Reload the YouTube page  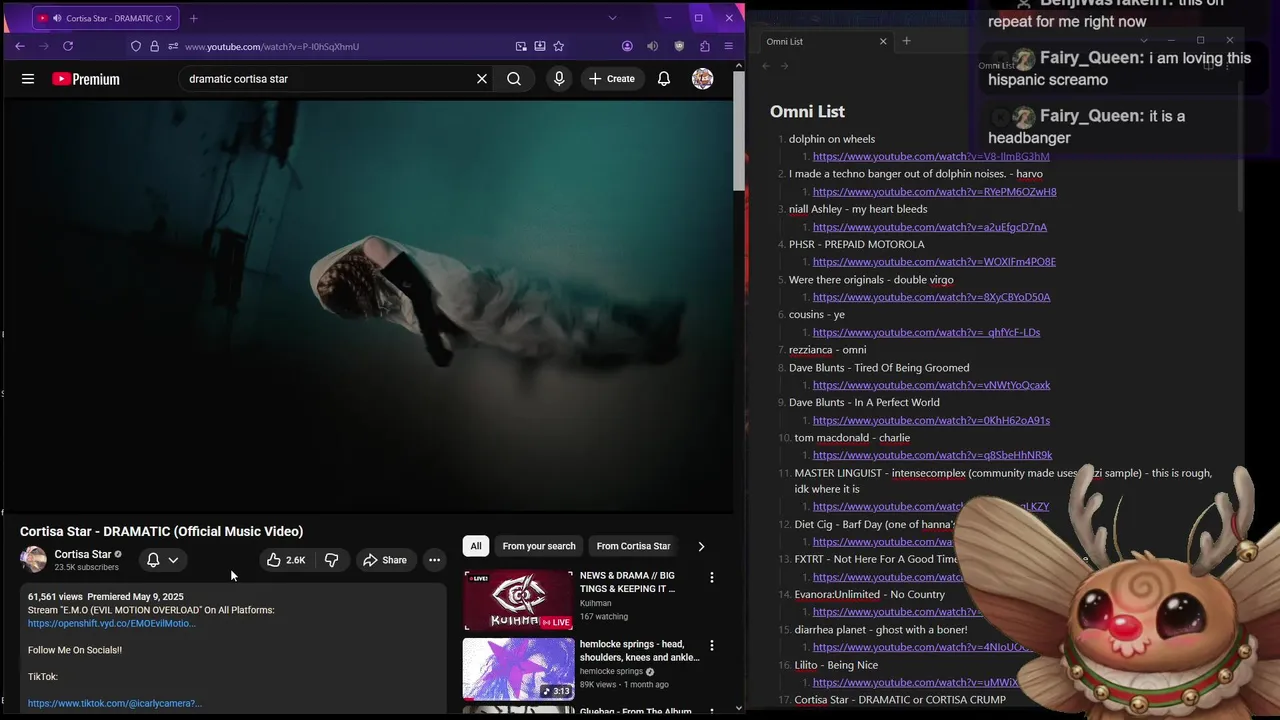68,46
